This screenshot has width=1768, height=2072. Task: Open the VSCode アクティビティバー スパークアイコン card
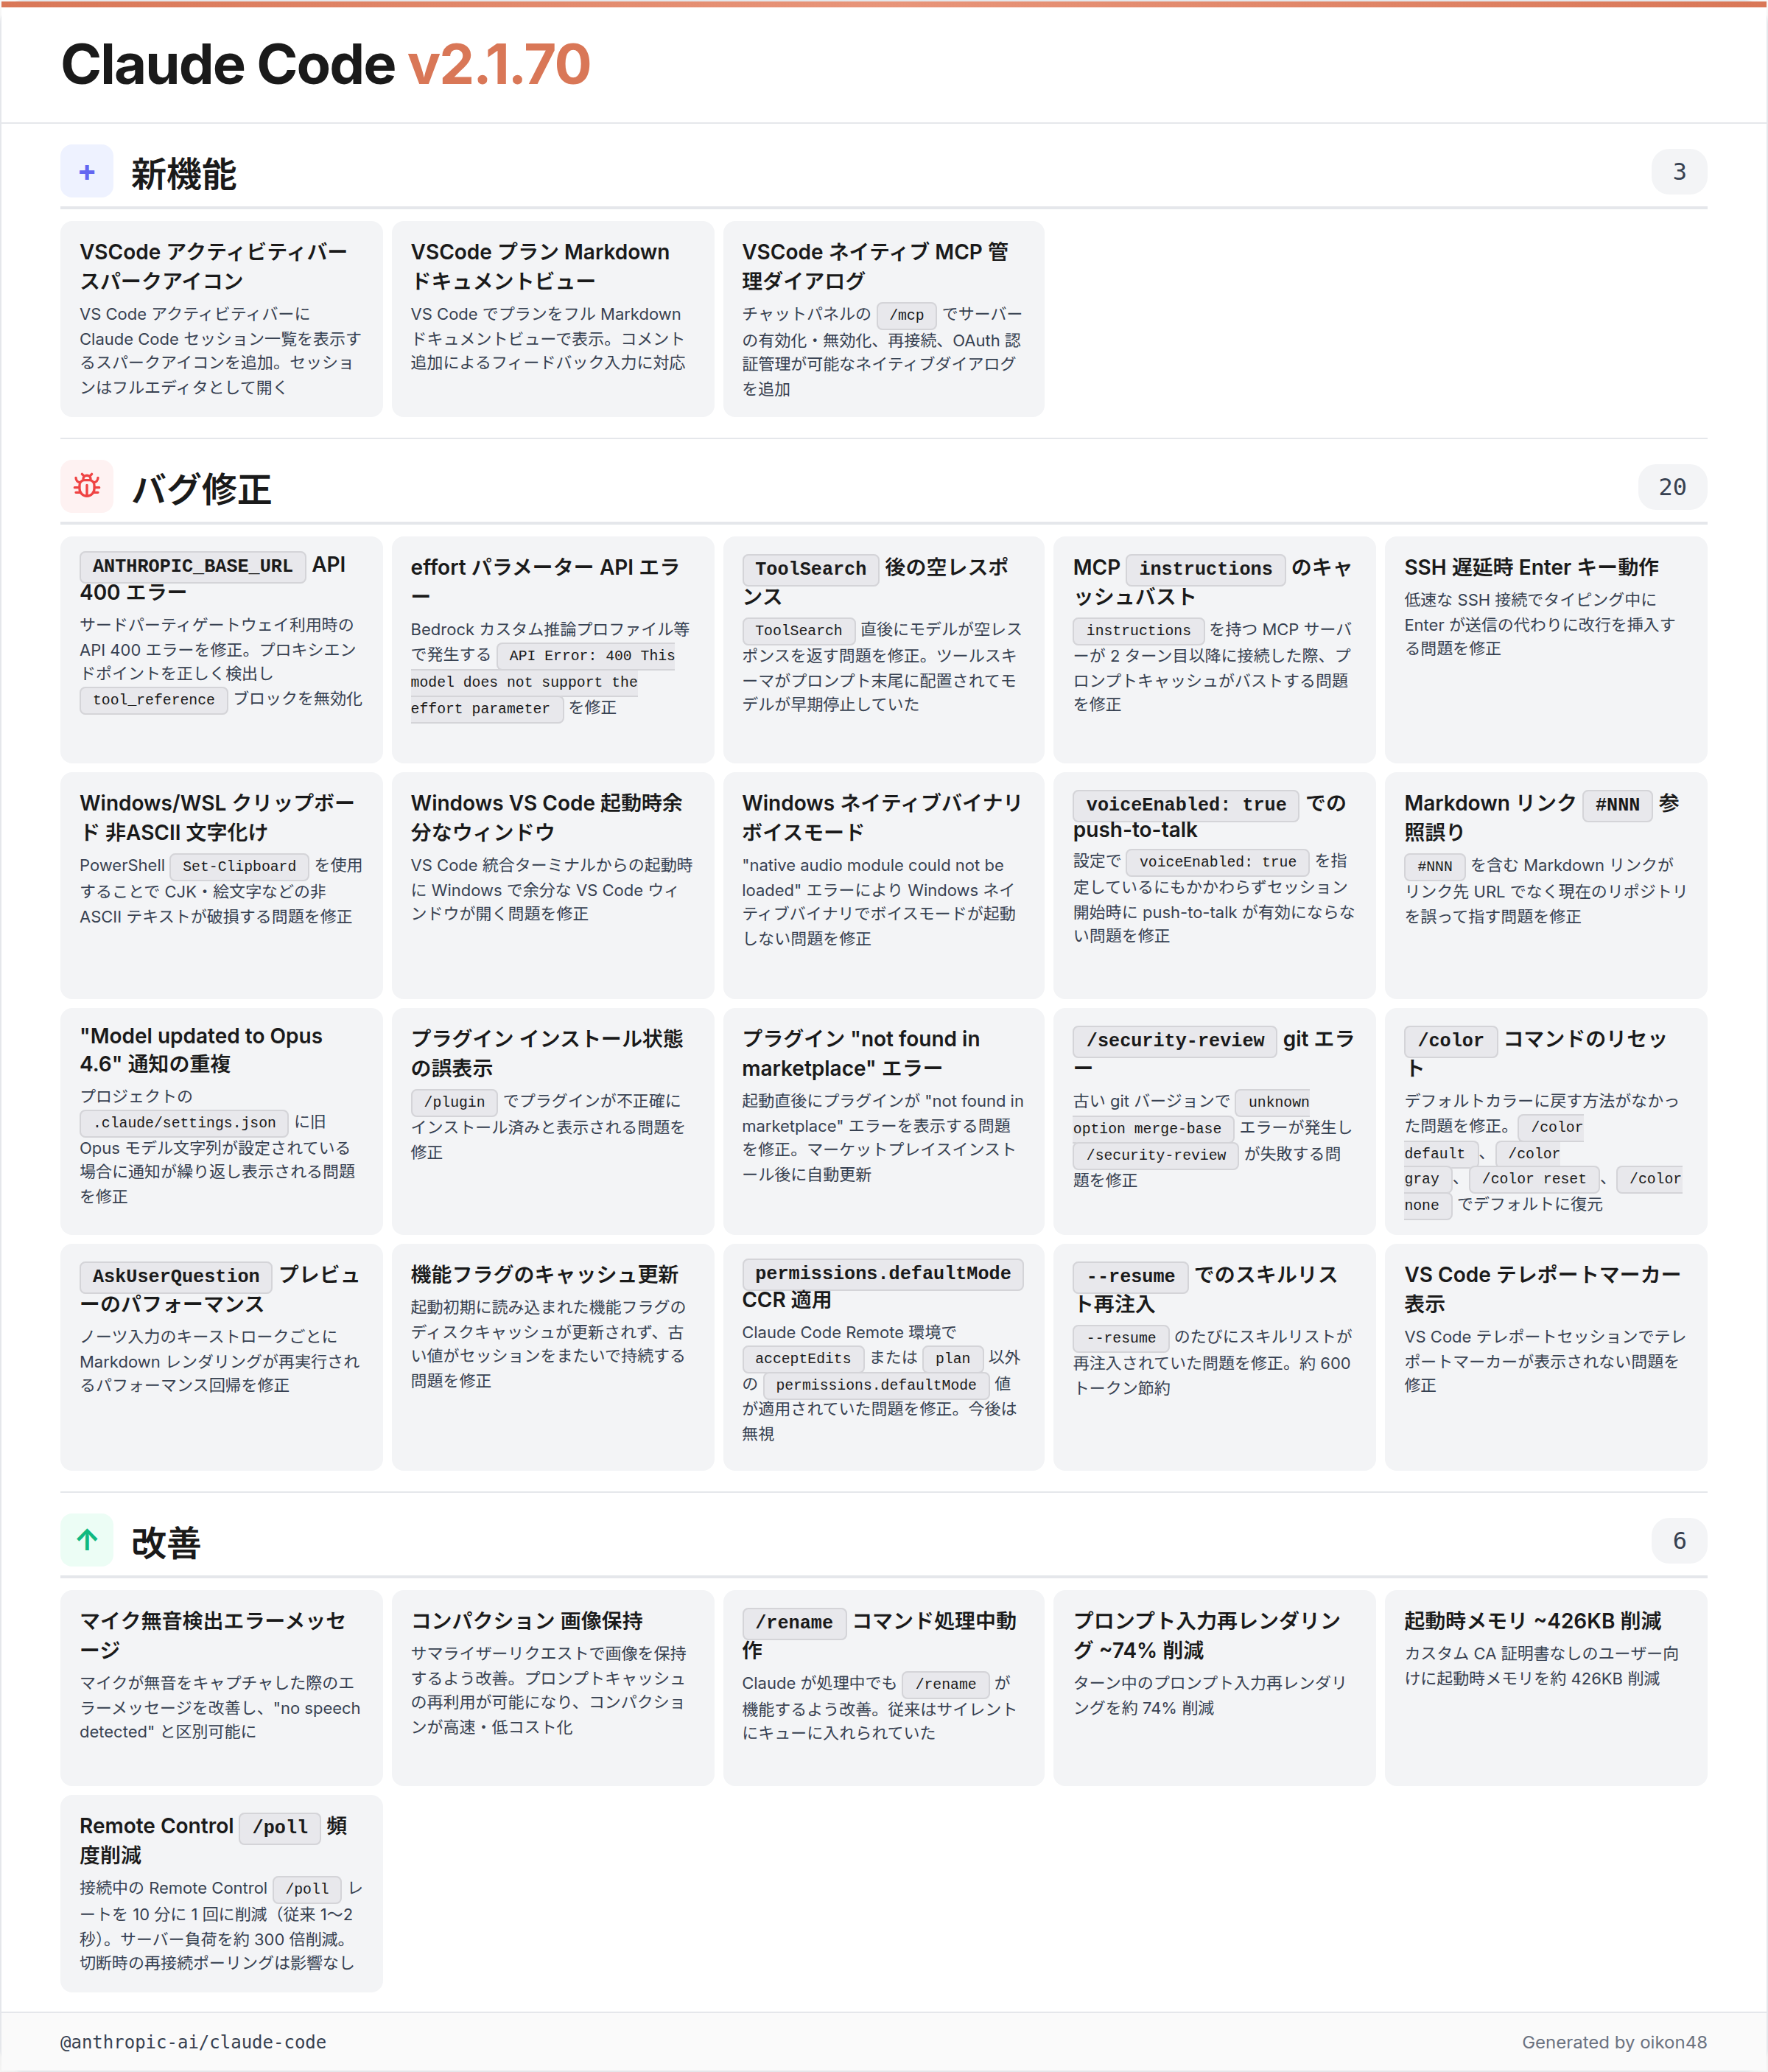click(221, 319)
